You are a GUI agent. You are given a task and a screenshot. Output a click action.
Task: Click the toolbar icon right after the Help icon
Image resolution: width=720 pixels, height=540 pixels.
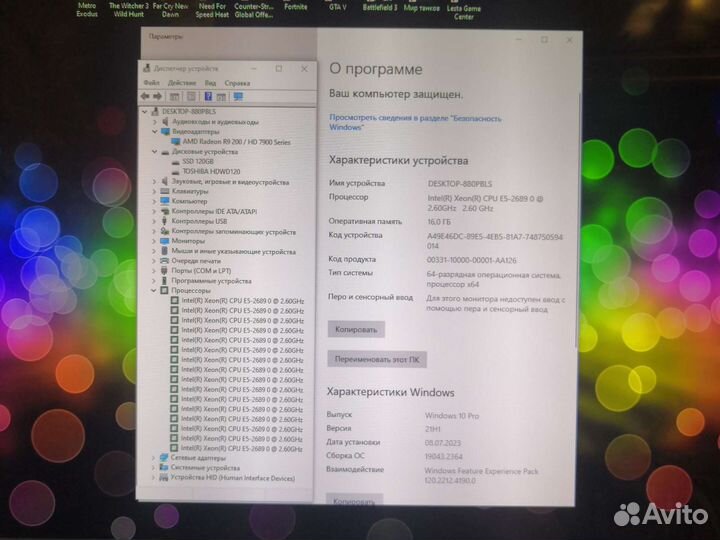coord(221,96)
